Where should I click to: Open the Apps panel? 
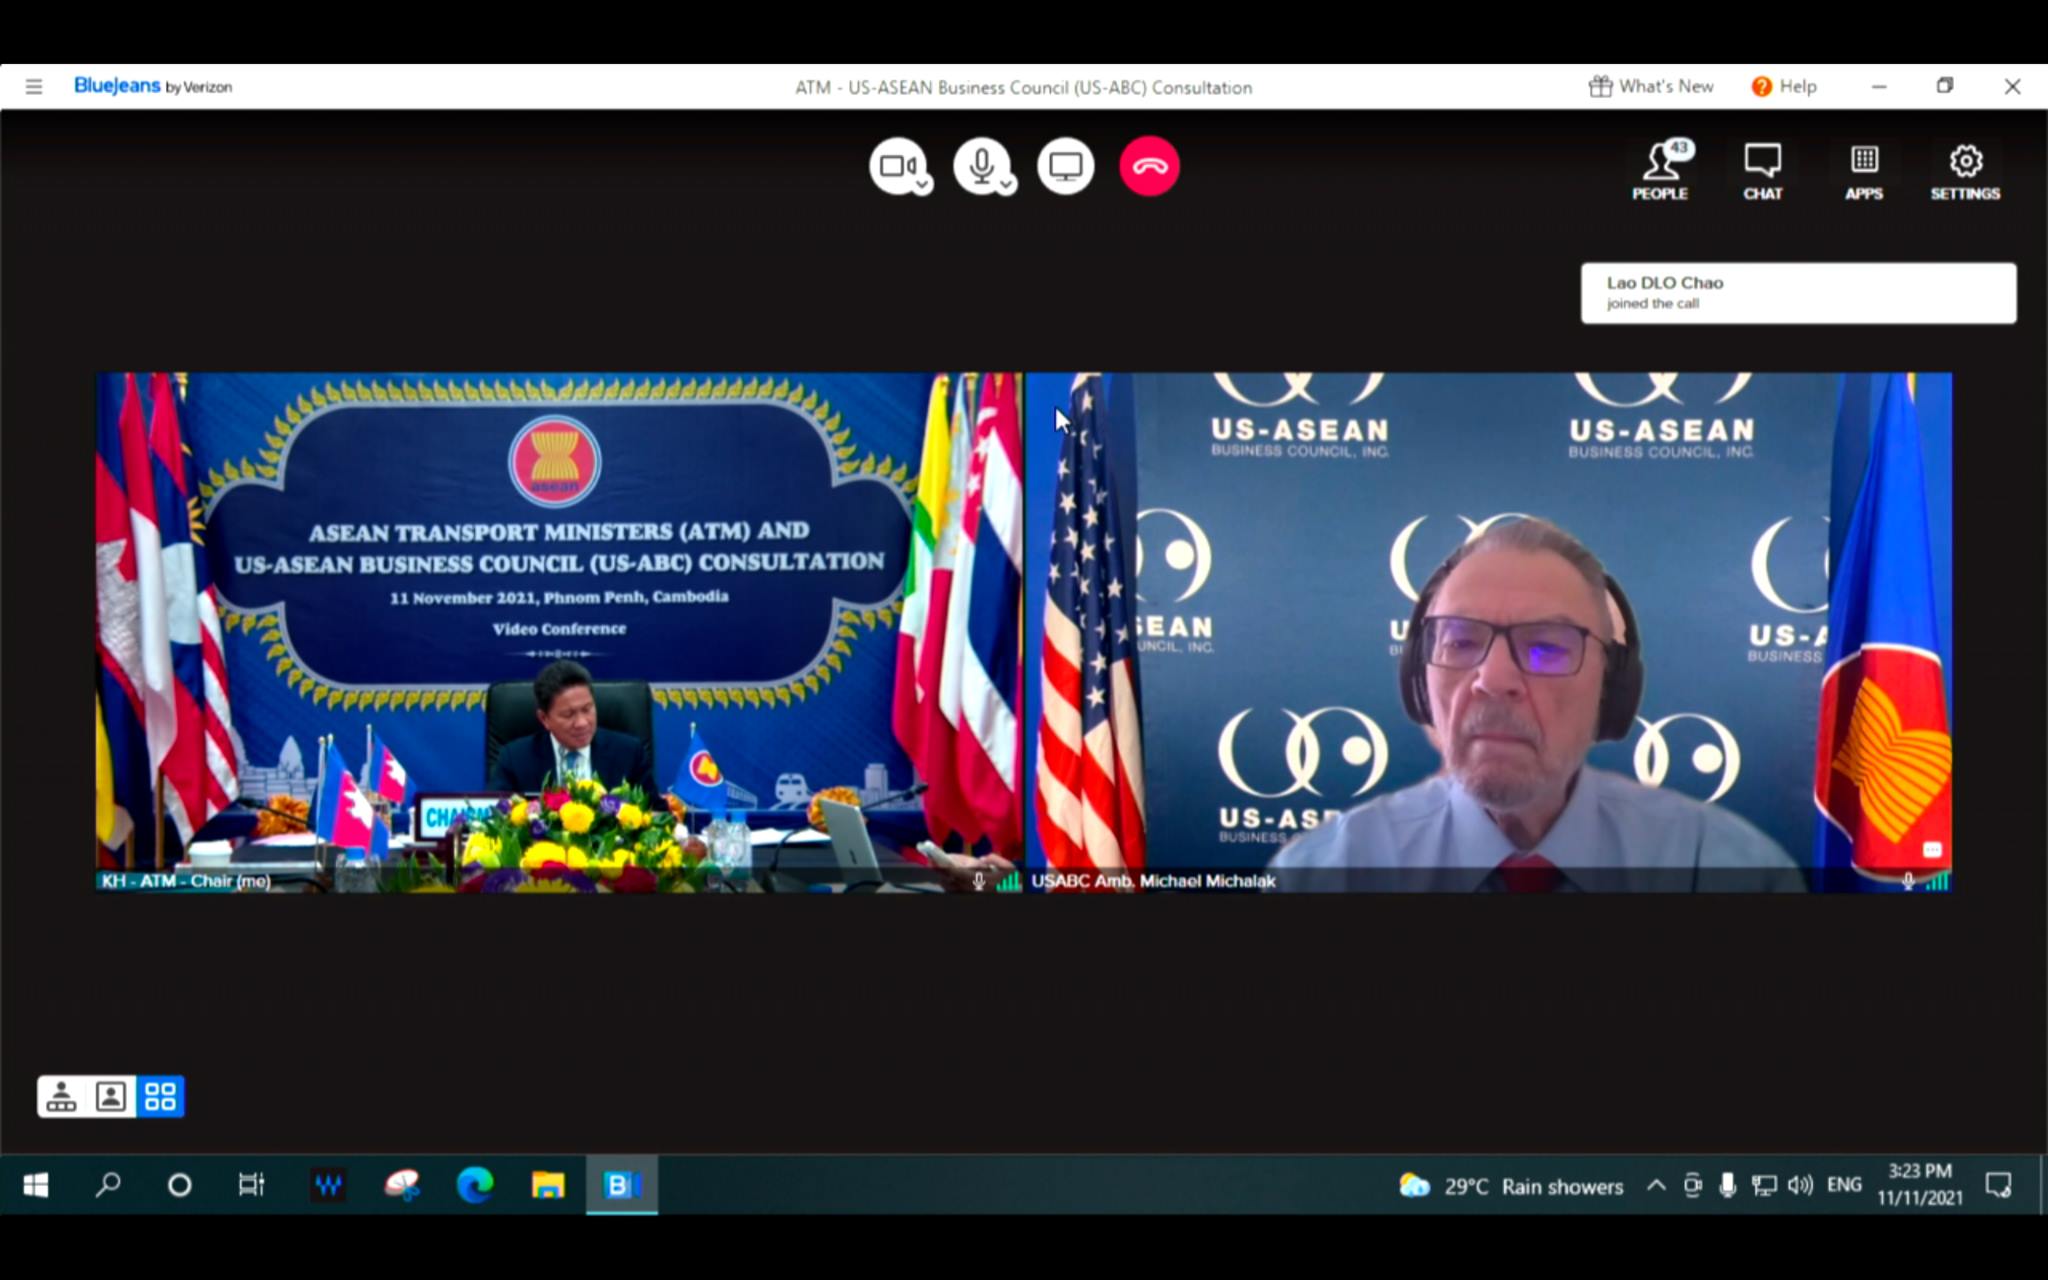coord(1863,170)
